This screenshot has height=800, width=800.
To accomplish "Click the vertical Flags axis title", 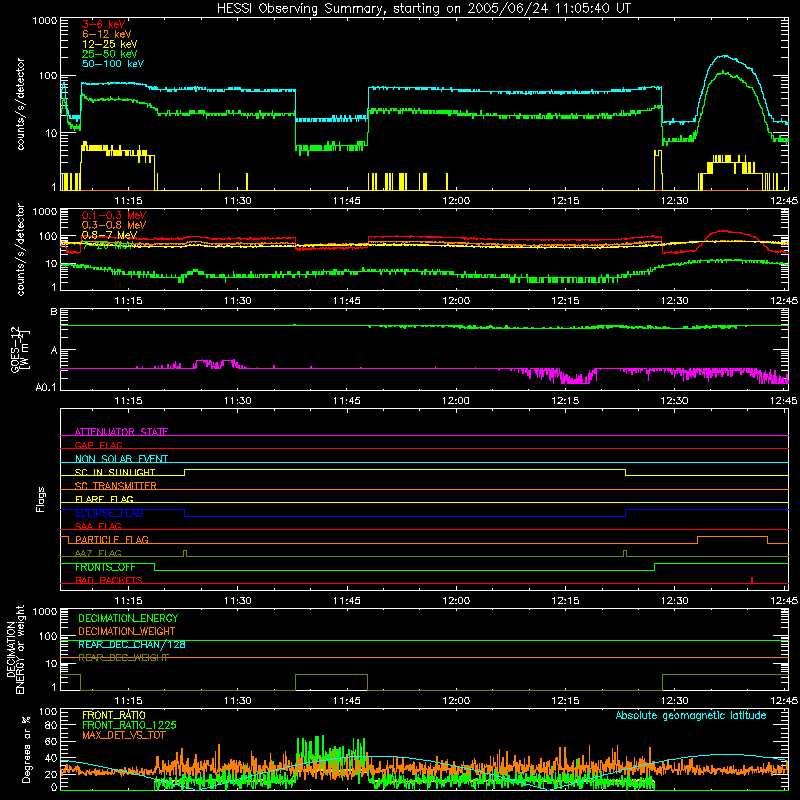I will (41, 499).
